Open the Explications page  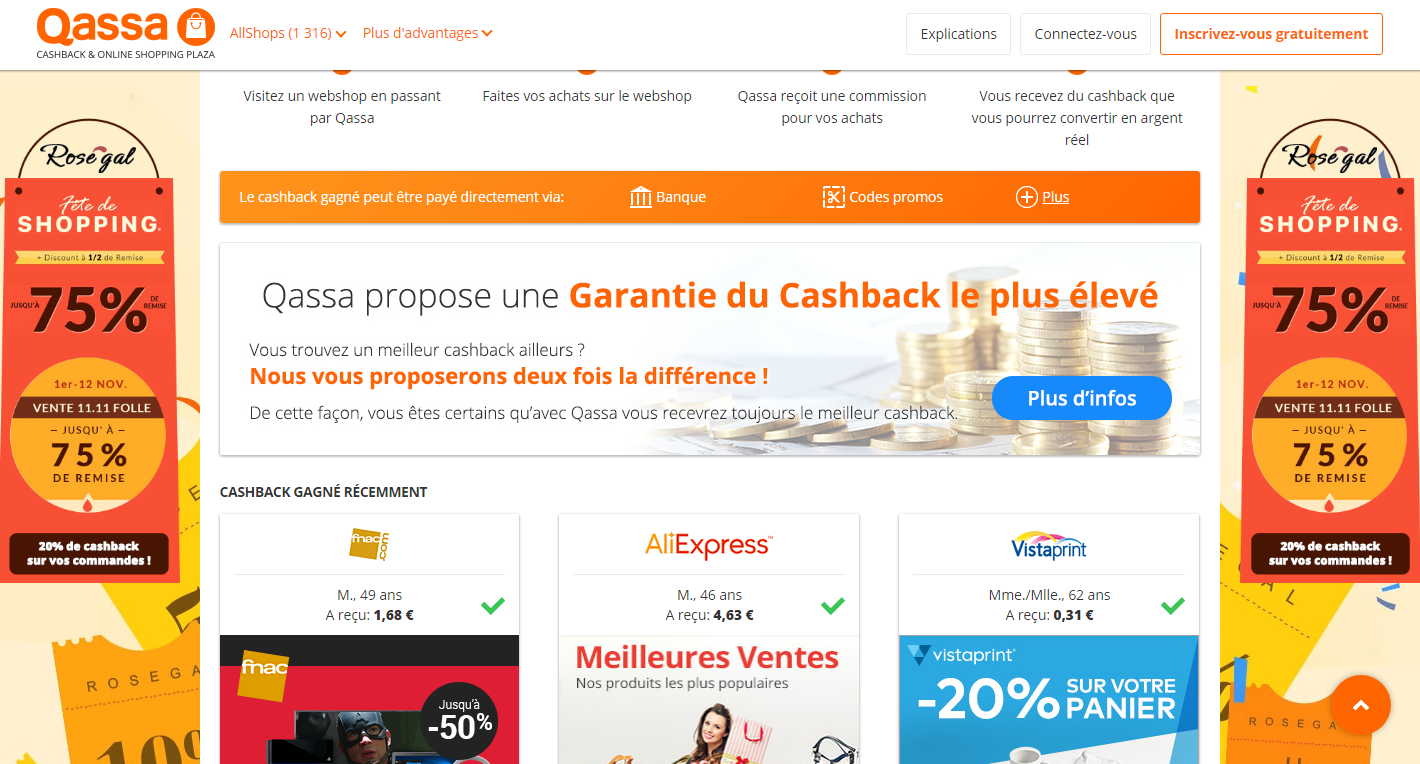[x=958, y=34]
